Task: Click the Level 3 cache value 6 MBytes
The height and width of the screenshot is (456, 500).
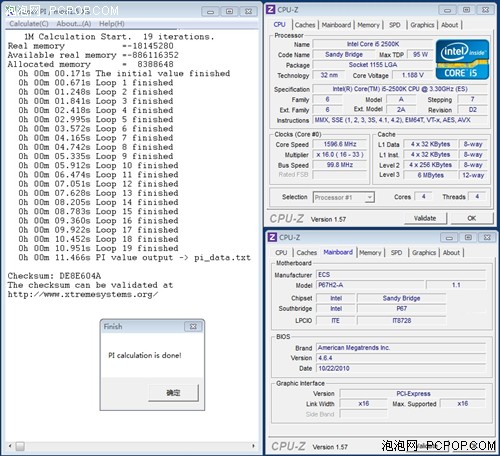Action: tap(430, 175)
